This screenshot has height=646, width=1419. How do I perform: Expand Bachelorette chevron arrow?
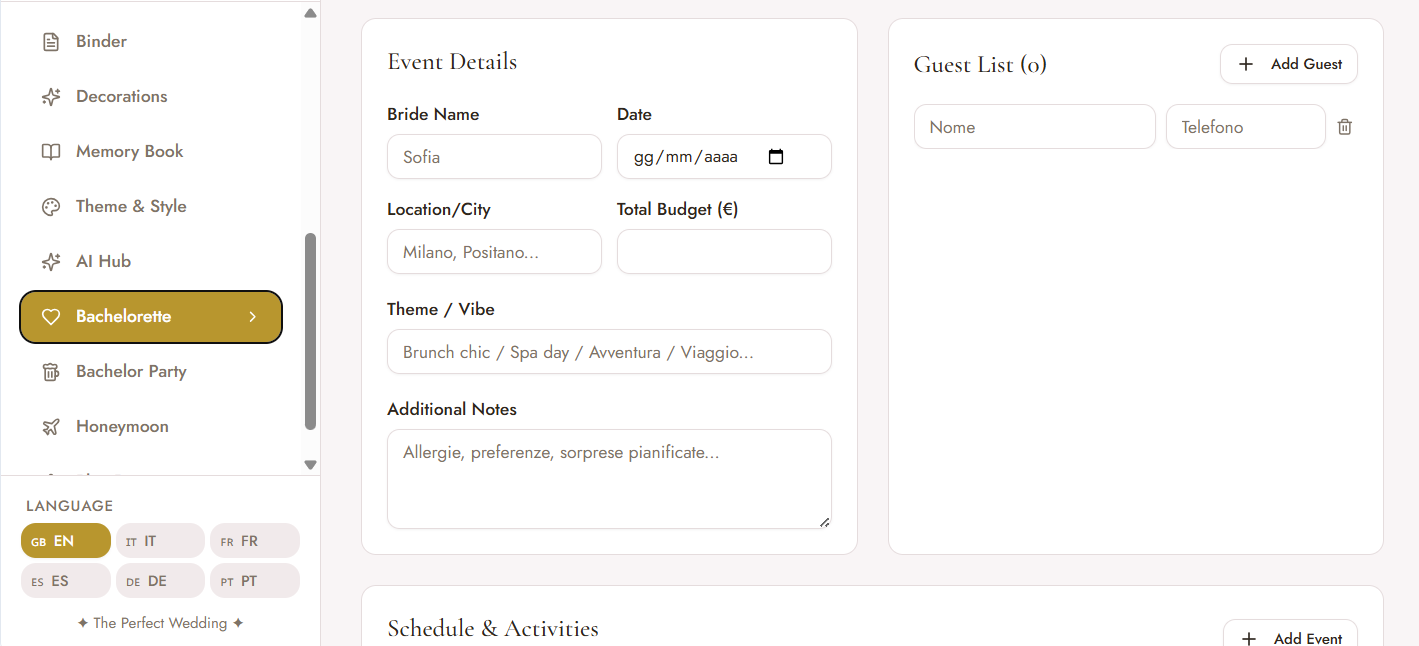click(x=253, y=317)
